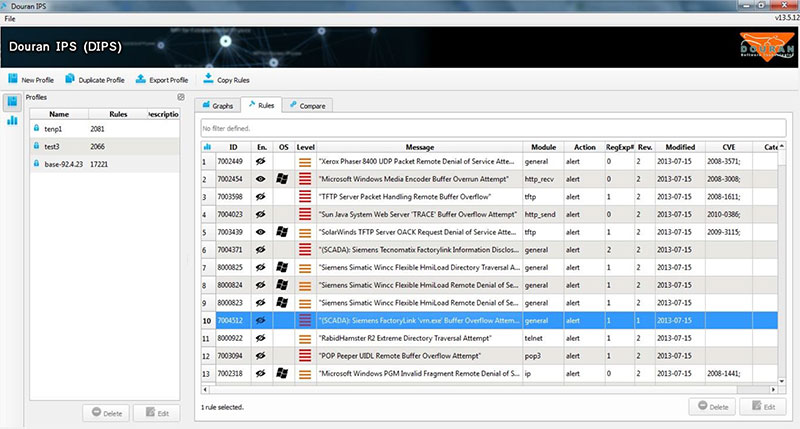Viewport: 800px width, 429px height.
Task: Sort rules by the Module column header
Action: 543,147
